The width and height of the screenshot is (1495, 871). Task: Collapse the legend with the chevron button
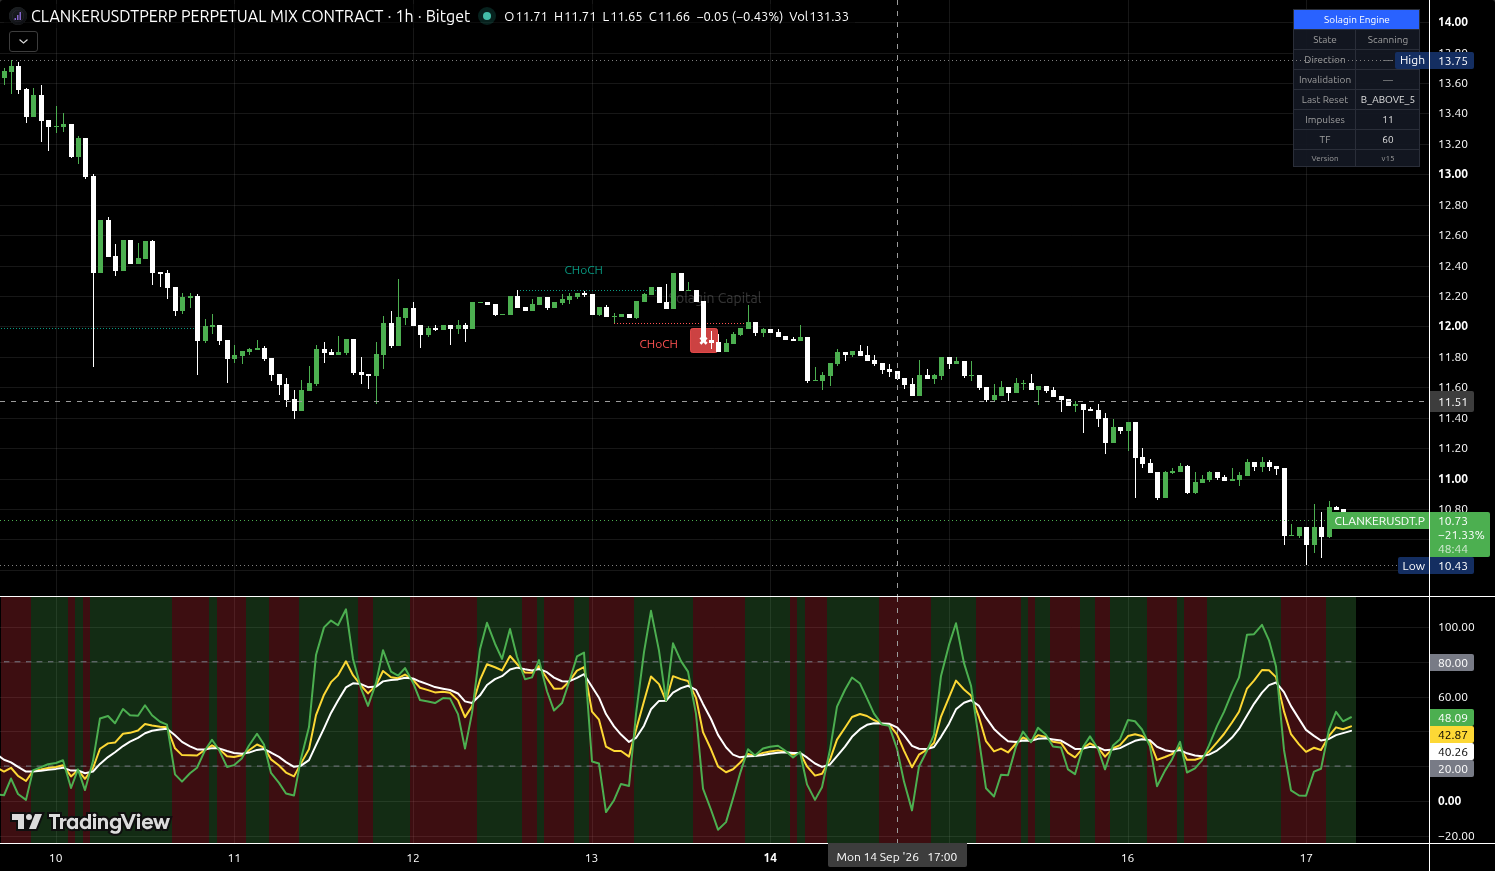point(23,41)
